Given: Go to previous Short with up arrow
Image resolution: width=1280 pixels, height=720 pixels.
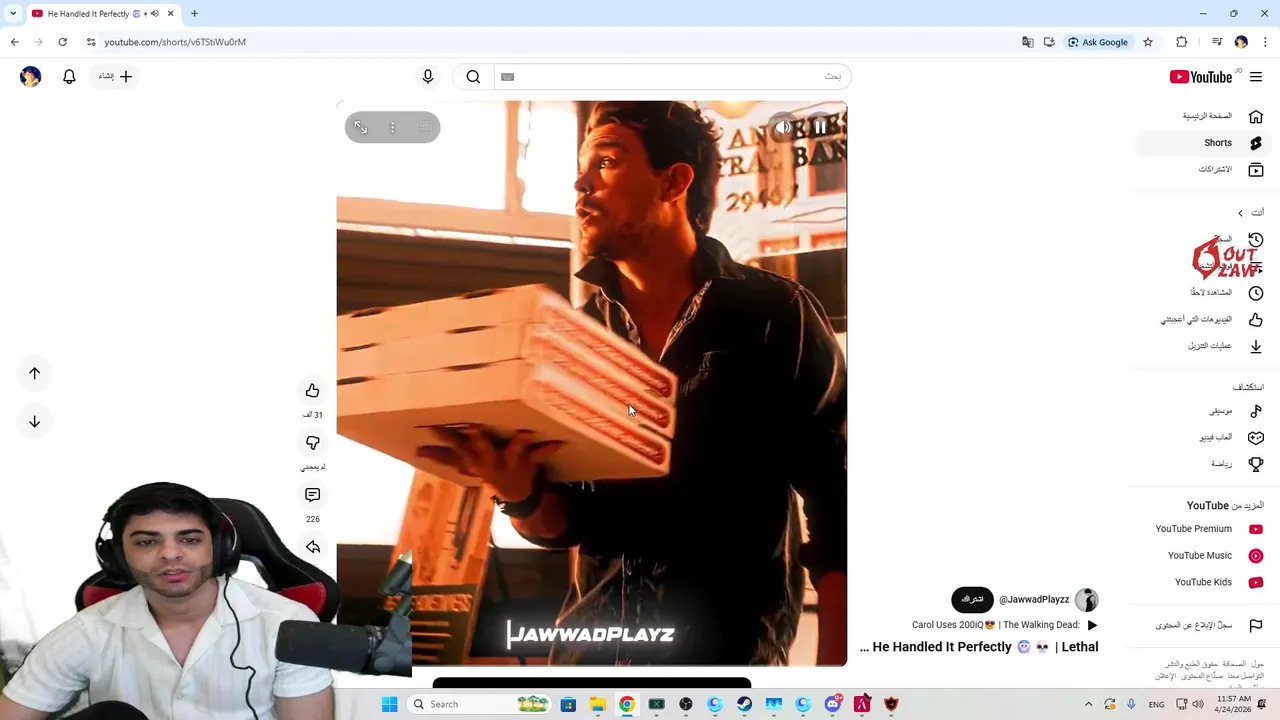Looking at the screenshot, I should [x=34, y=373].
